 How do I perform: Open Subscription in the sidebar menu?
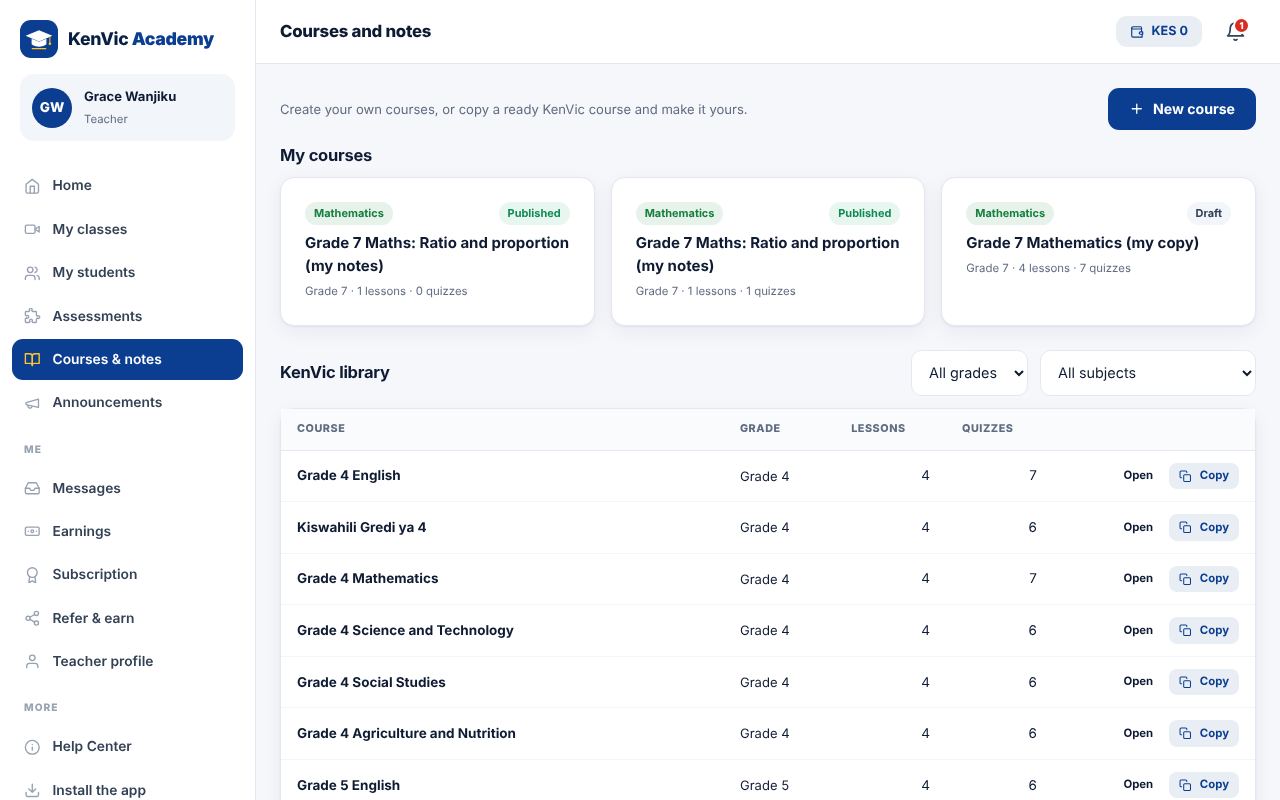(x=127, y=574)
